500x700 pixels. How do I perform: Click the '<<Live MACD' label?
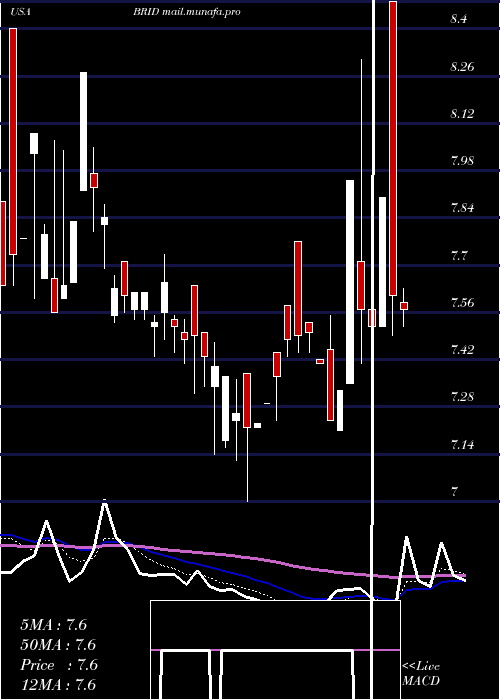(421, 674)
